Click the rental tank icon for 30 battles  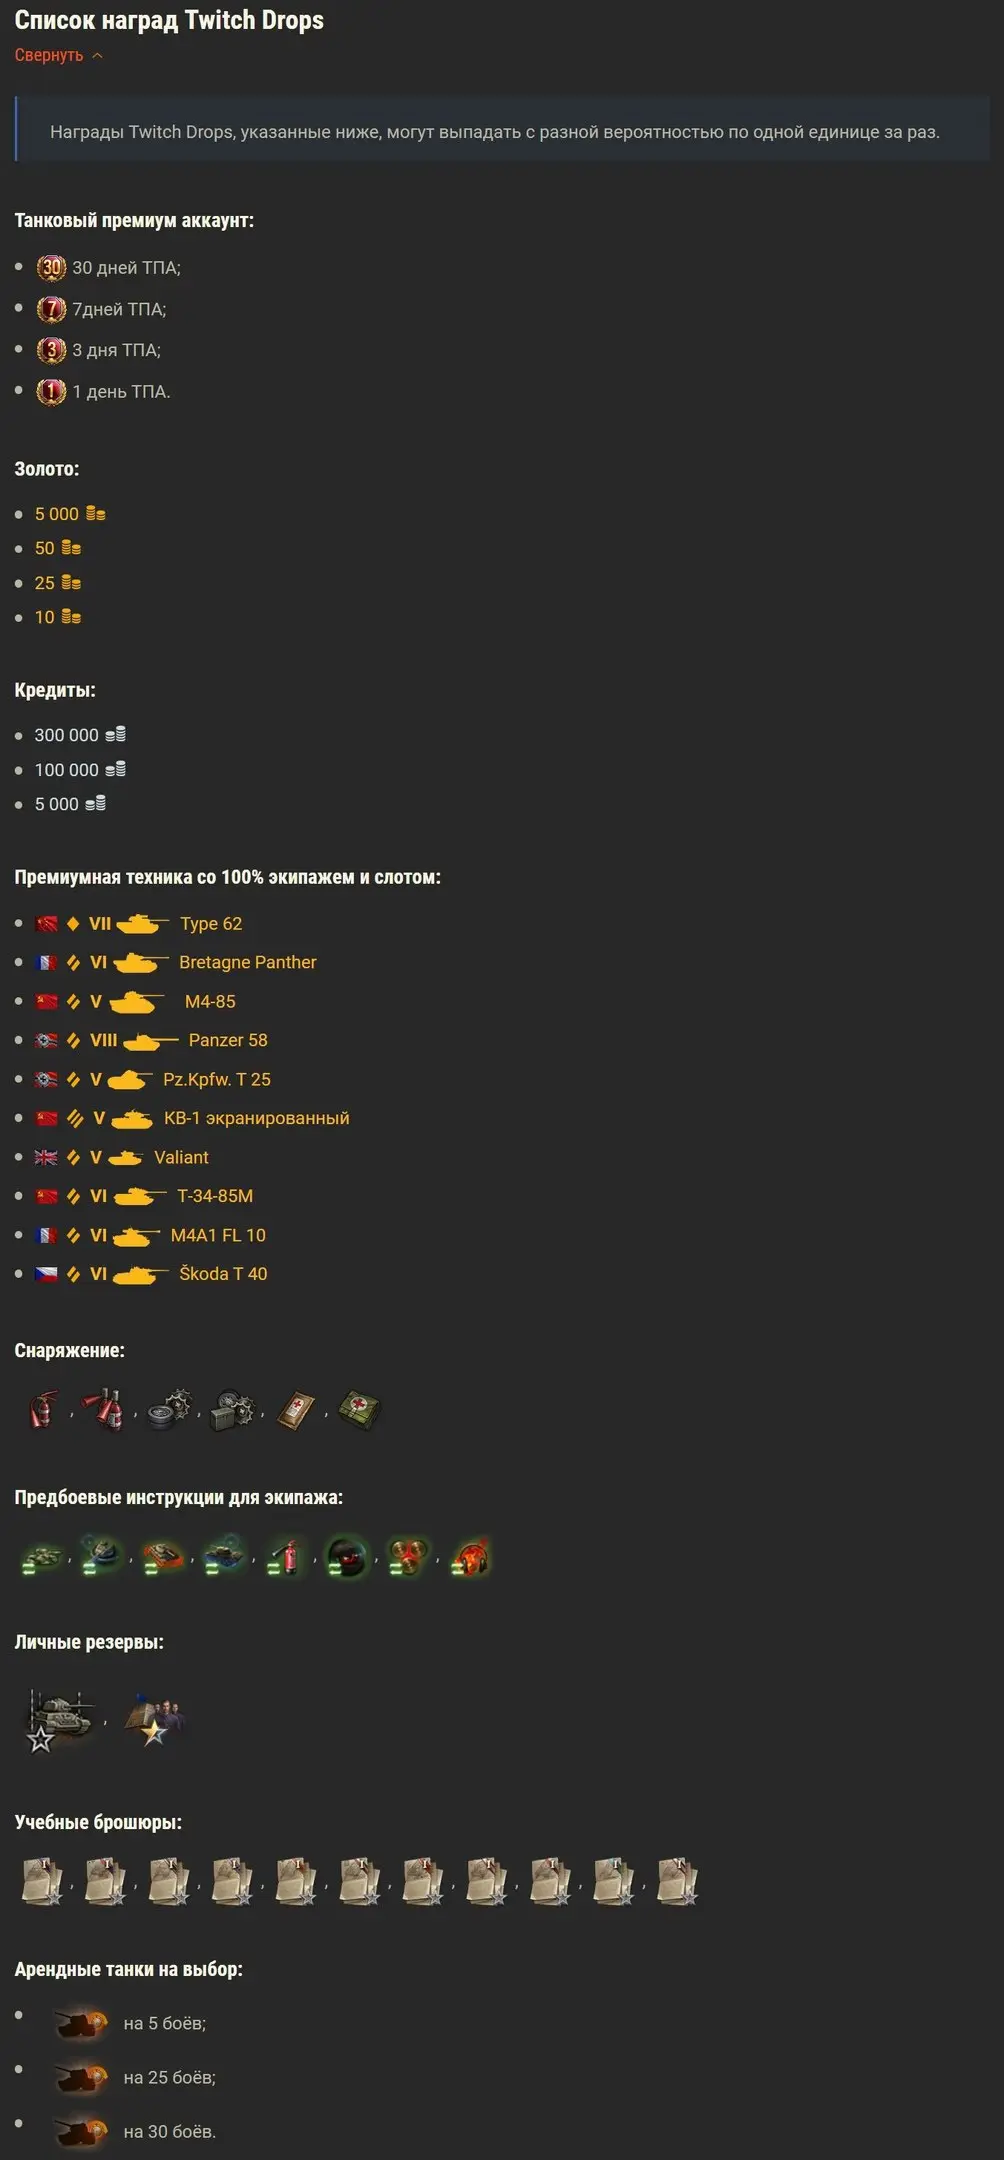point(81,2131)
